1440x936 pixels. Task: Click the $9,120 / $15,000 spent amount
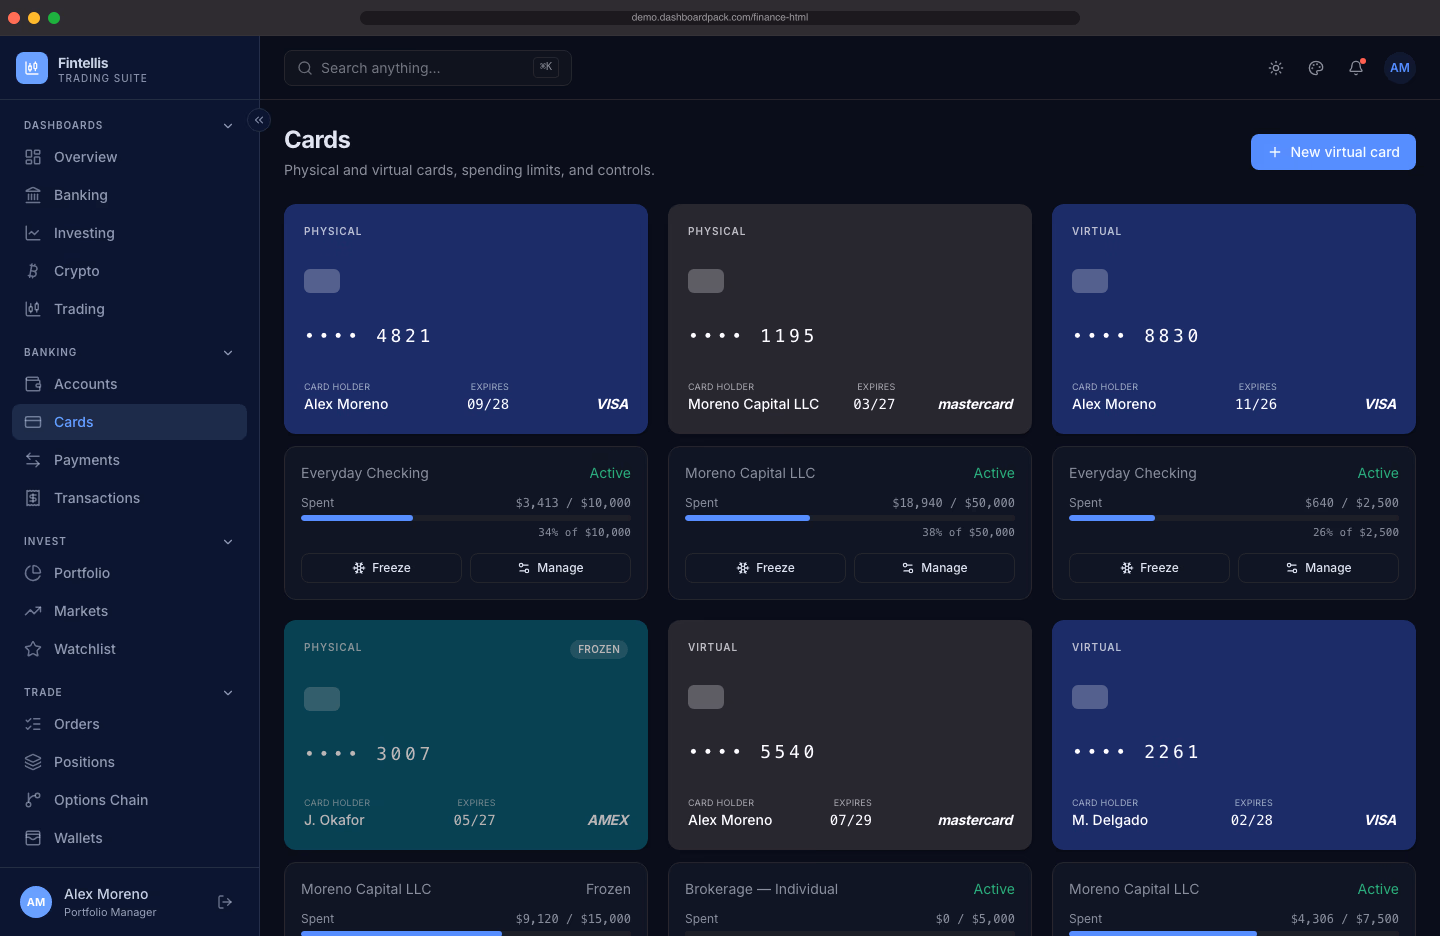(x=573, y=919)
